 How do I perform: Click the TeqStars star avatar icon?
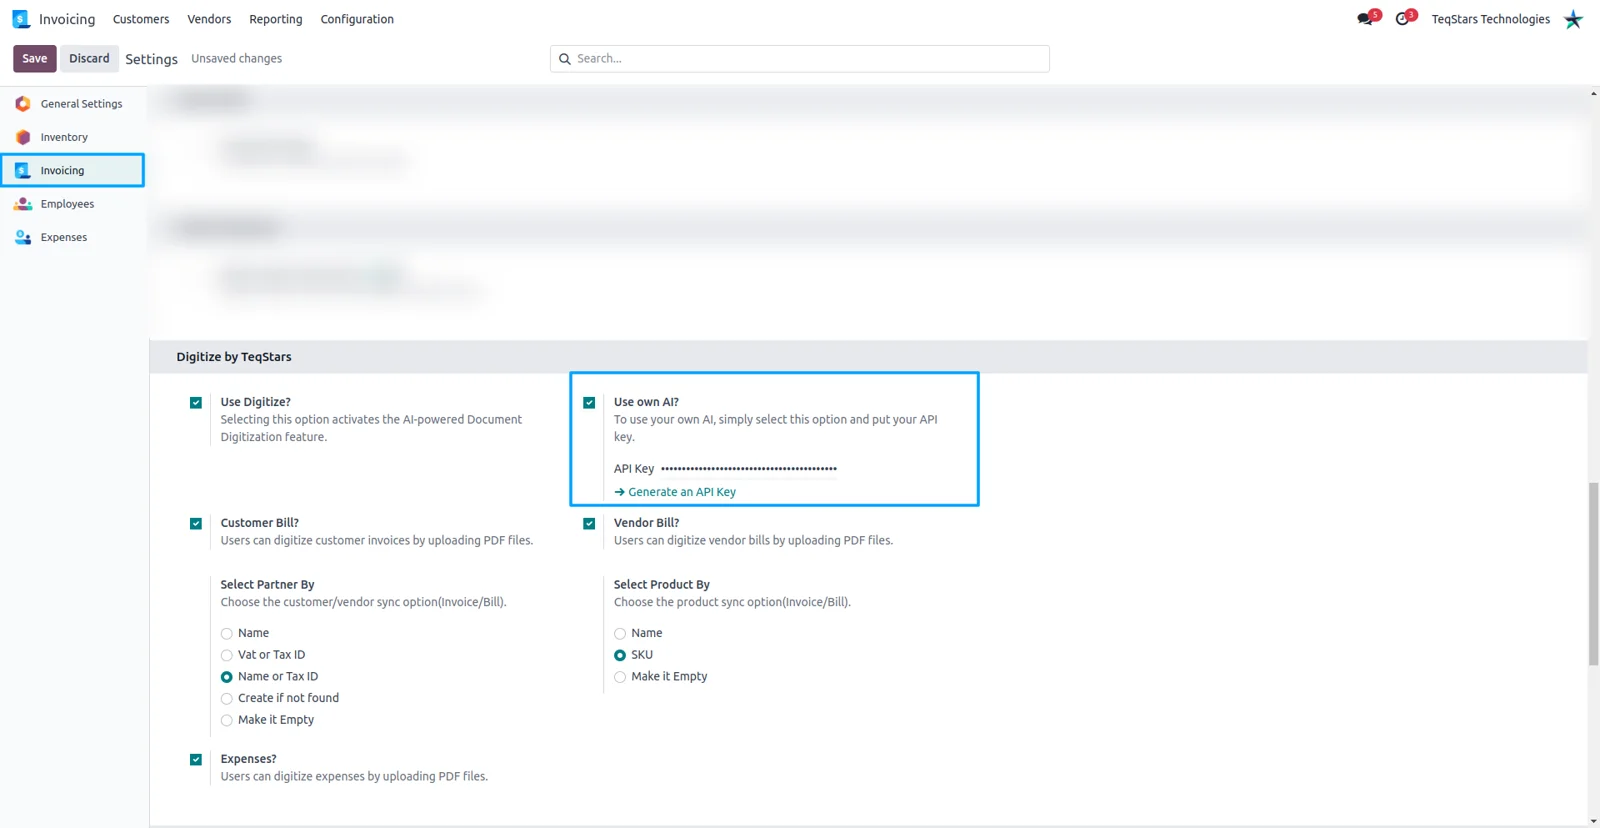(x=1573, y=19)
